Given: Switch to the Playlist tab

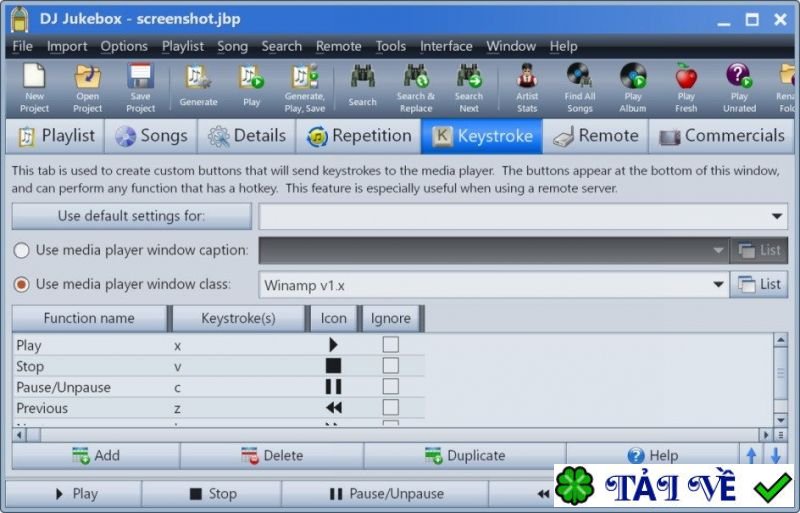Looking at the screenshot, I should coord(56,136).
